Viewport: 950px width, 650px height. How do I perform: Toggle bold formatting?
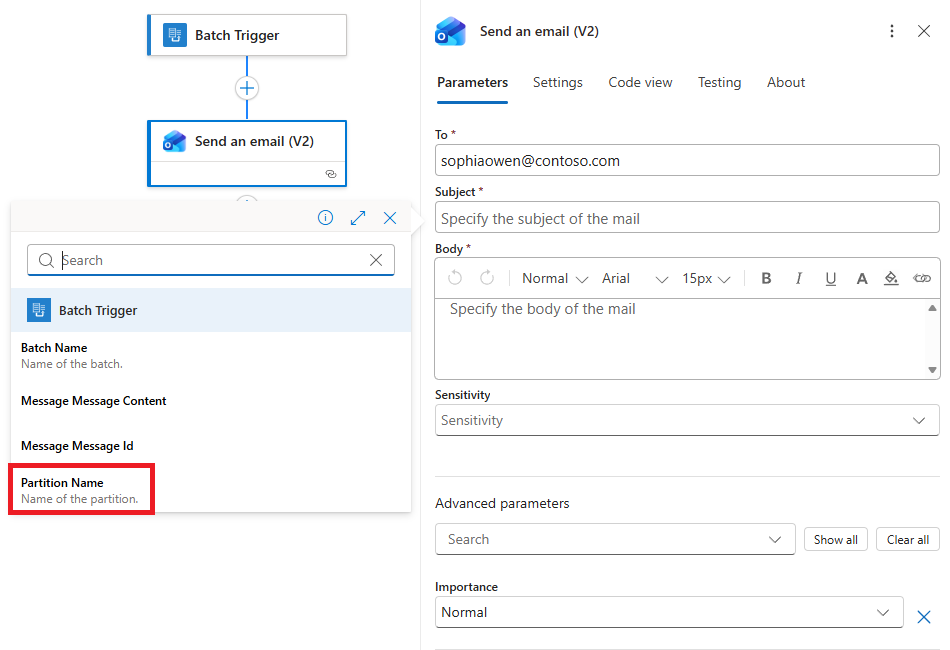pyautogui.click(x=766, y=278)
